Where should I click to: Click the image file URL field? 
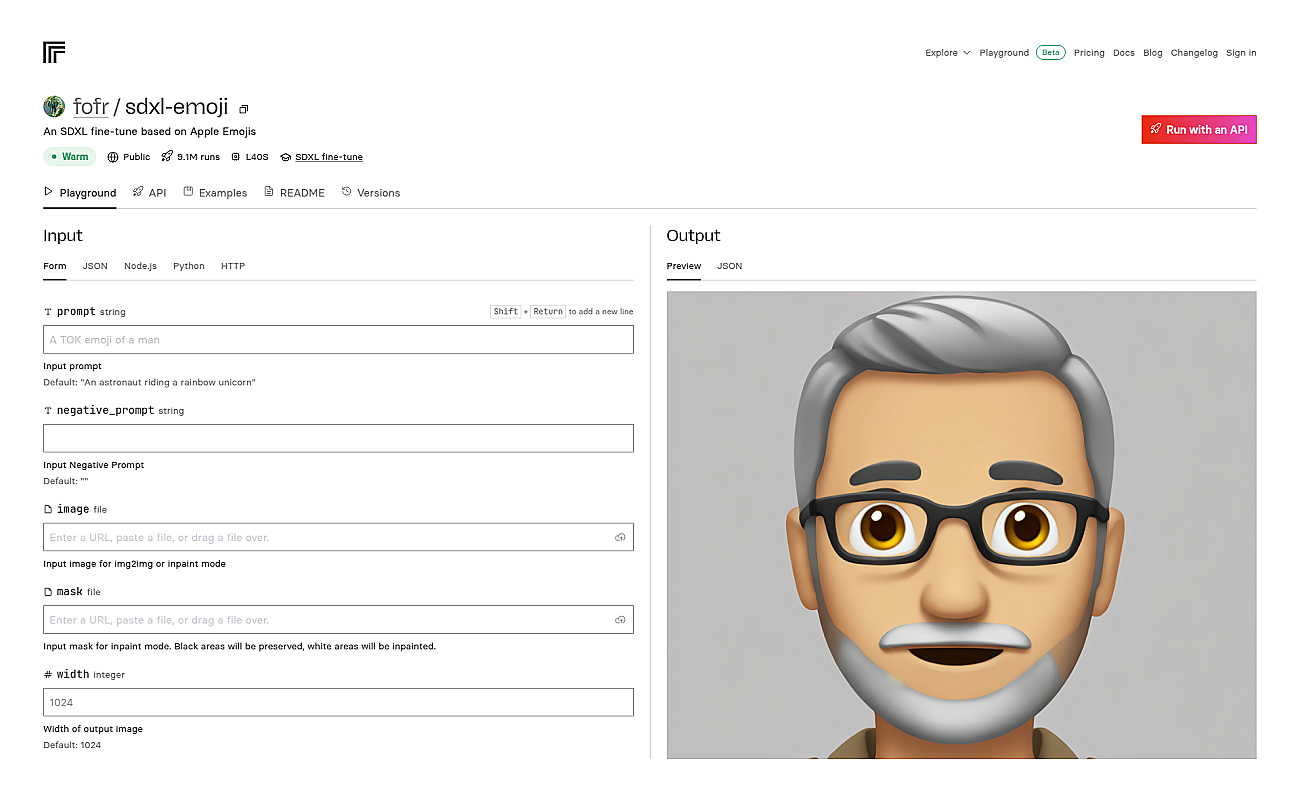click(338, 537)
